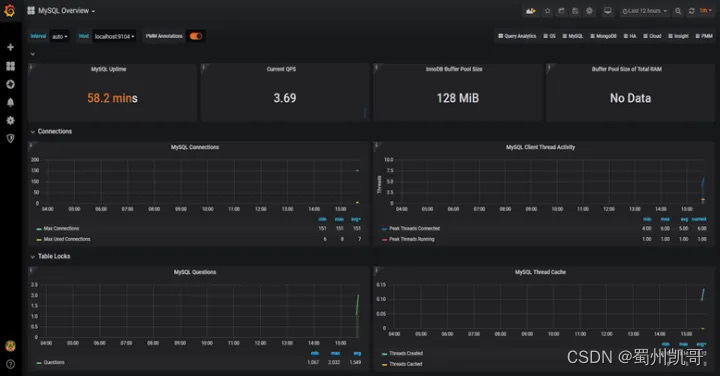
Task: Click info corner of MySQL Client Thread Activity
Action: tap(377, 145)
